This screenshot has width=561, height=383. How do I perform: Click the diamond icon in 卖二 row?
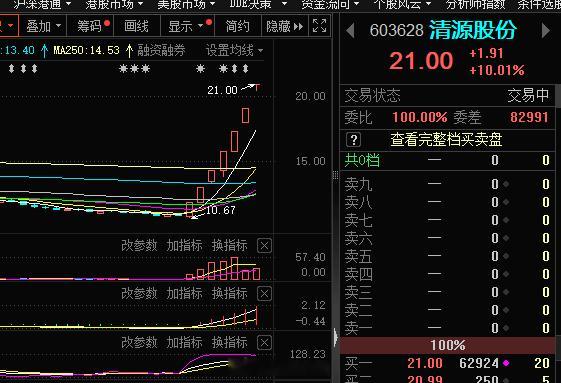click(x=506, y=310)
